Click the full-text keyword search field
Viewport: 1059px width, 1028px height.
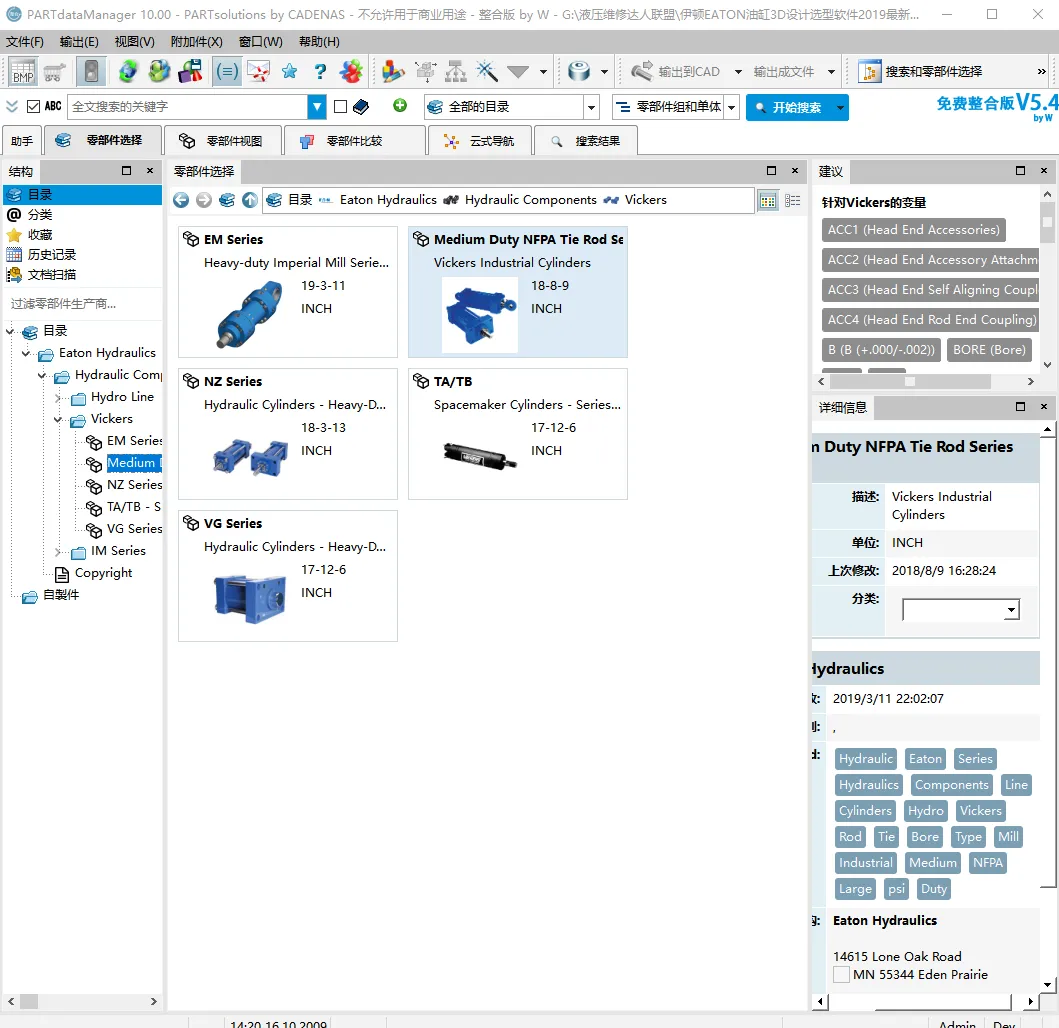(188, 107)
